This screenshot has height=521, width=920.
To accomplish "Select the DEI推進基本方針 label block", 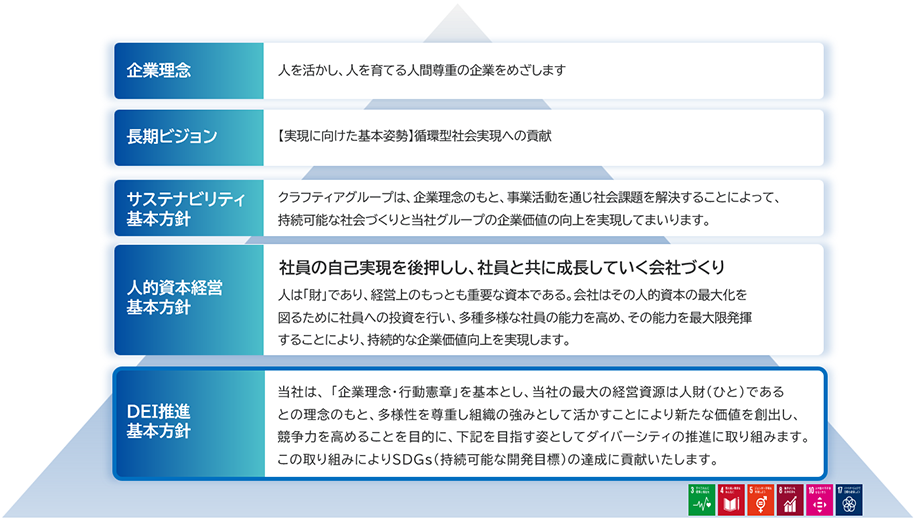I will (x=189, y=424).
